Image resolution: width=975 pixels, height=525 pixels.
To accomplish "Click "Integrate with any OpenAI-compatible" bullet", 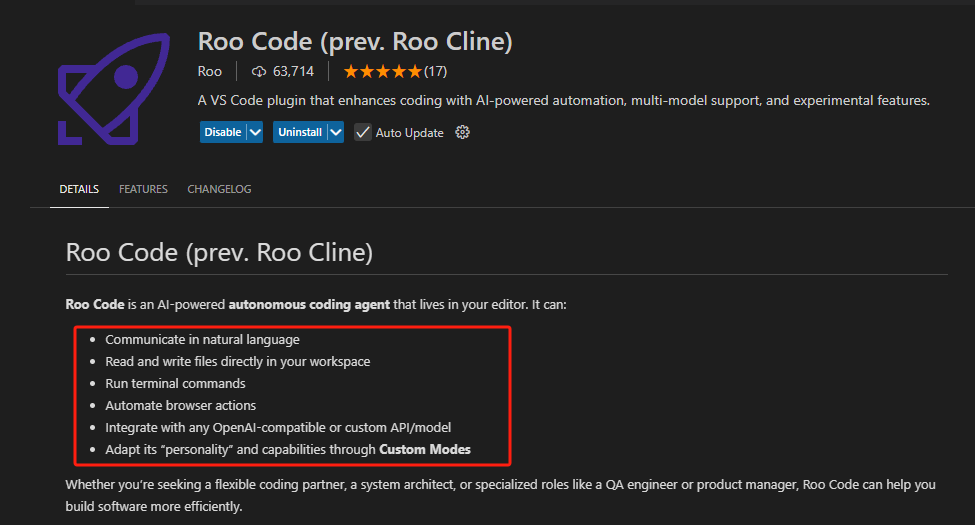I will coord(278,427).
